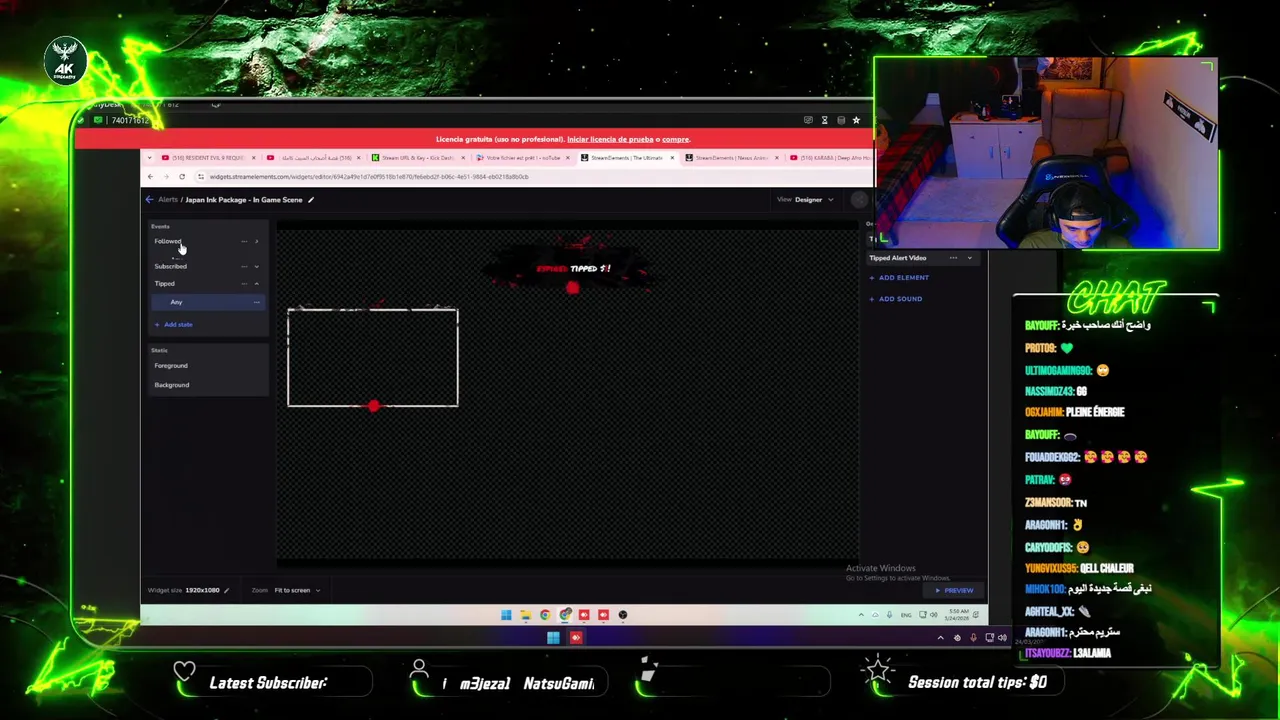The width and height of the screenshot is (1280, 720).
Task: Expand the Tipped Alert Video section
Action: pyautogui.click(x=969, y=258)
